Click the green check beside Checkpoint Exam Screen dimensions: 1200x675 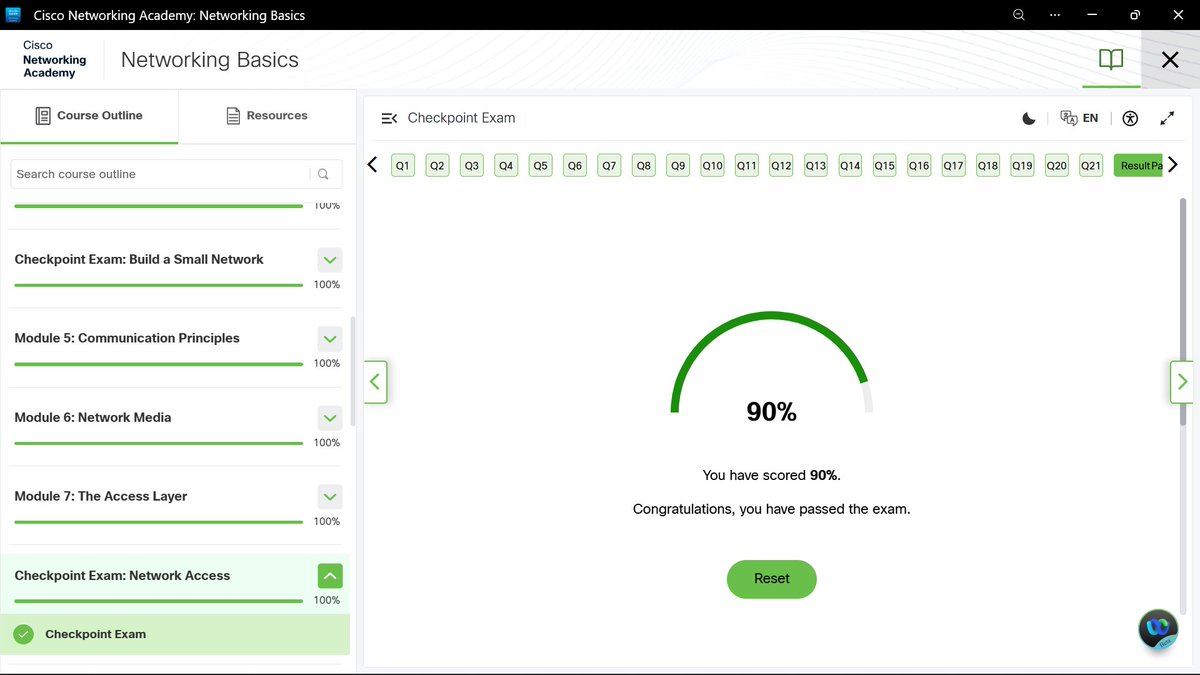tap(24, 634)
